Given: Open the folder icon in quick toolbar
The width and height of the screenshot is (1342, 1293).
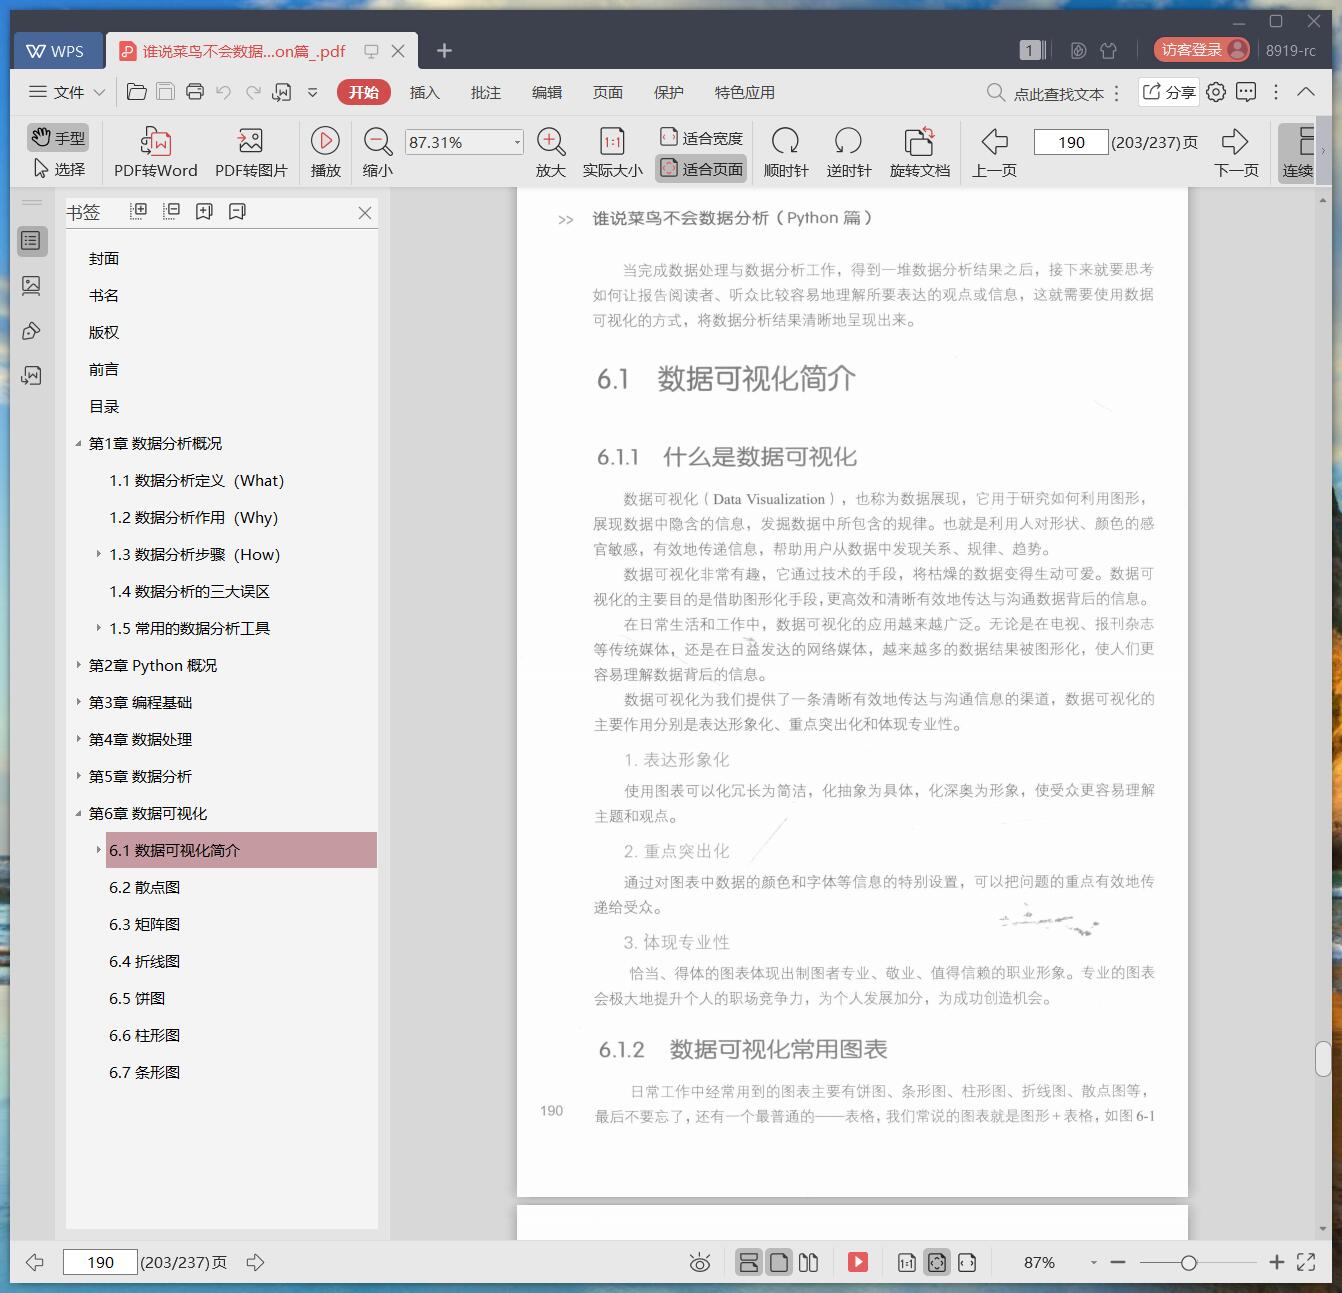Looking at the screenshot, I should (x=137, y=92).
